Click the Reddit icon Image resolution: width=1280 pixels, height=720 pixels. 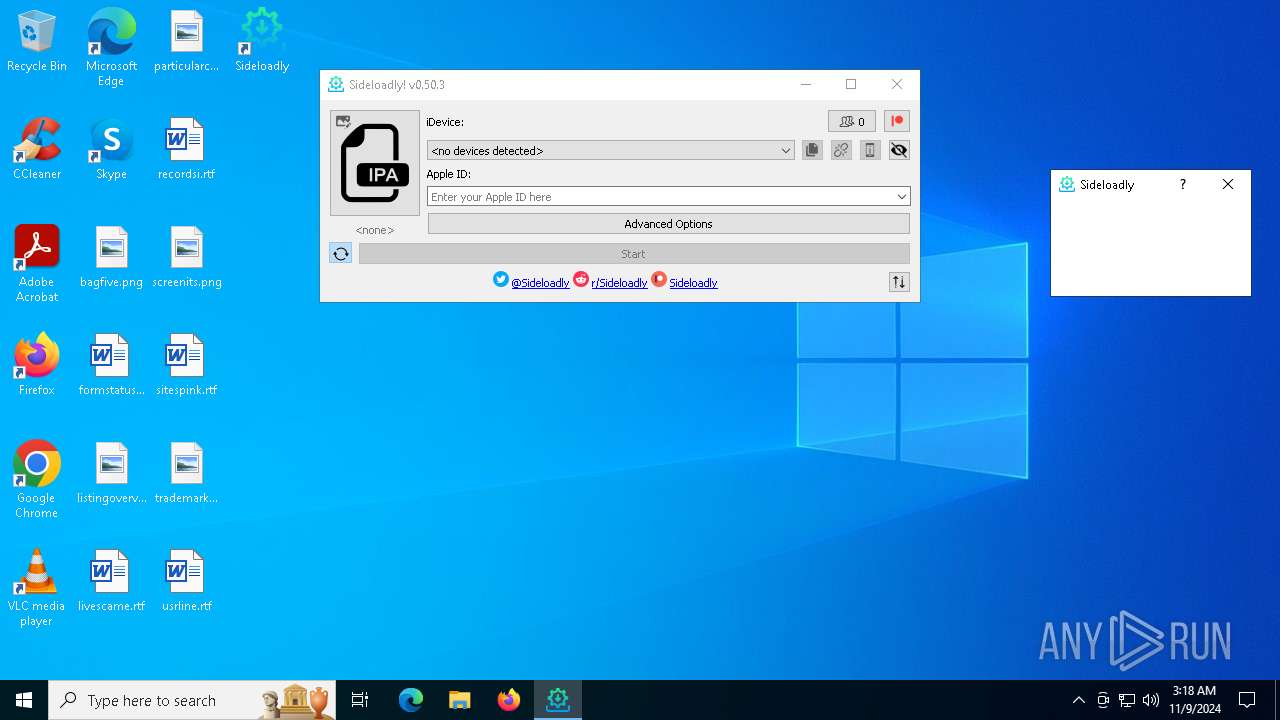click(x=581, y=280)
